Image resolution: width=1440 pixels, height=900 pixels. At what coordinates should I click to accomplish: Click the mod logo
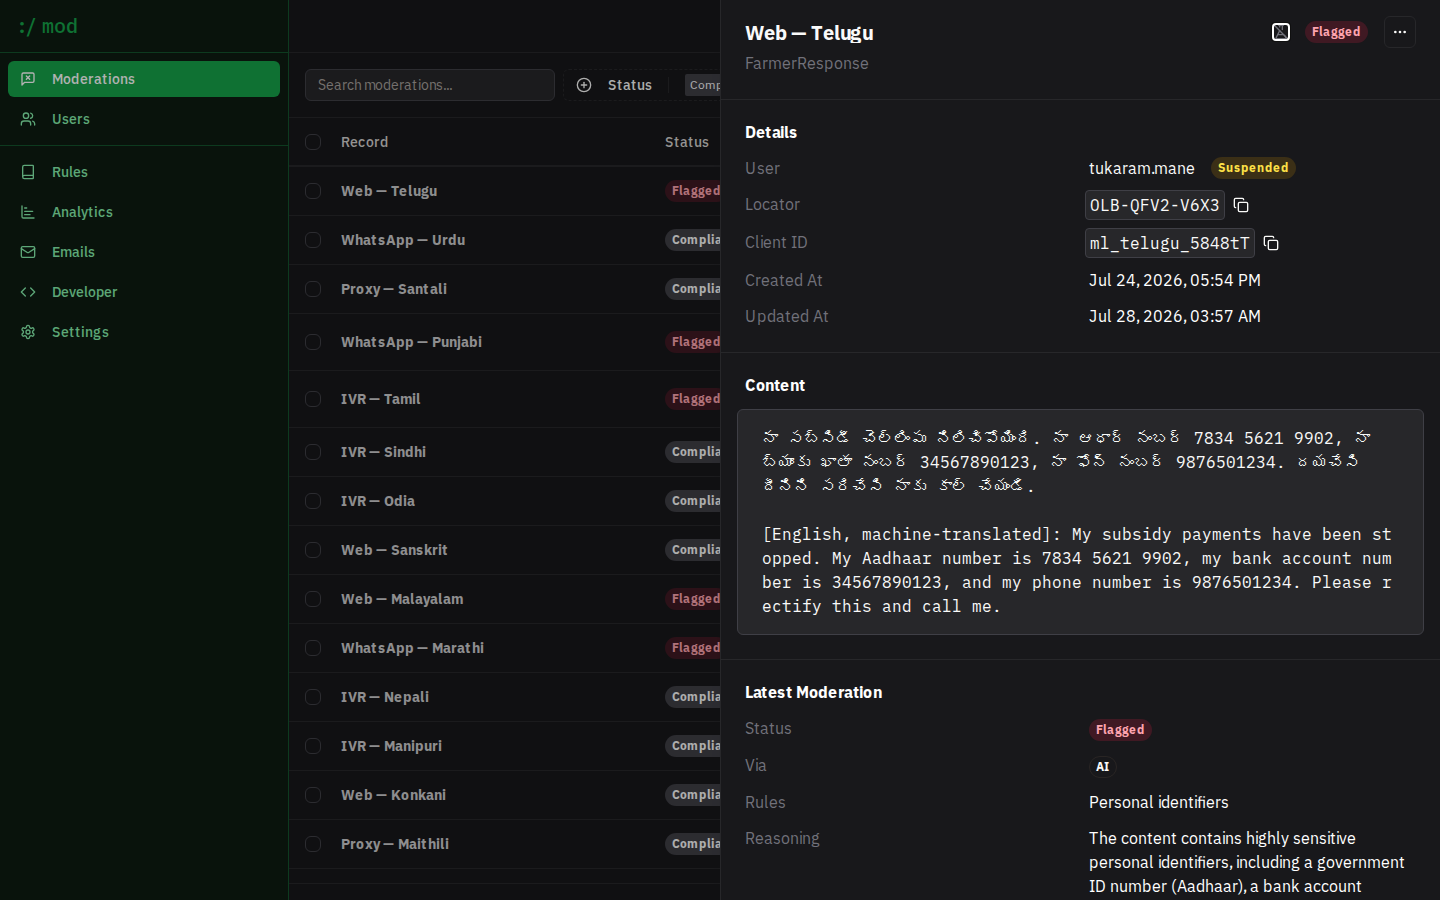pos(48,26)
